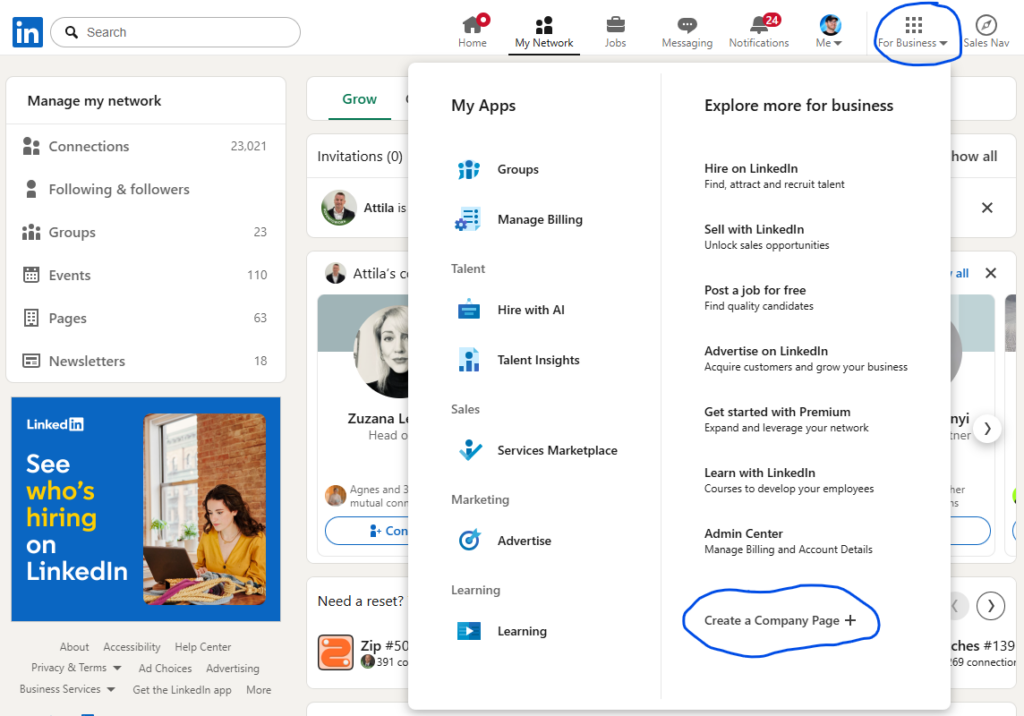The image size is (1024, 716).
Task: Click the LinkedIn logo icon
Action: tap(27, 32)
